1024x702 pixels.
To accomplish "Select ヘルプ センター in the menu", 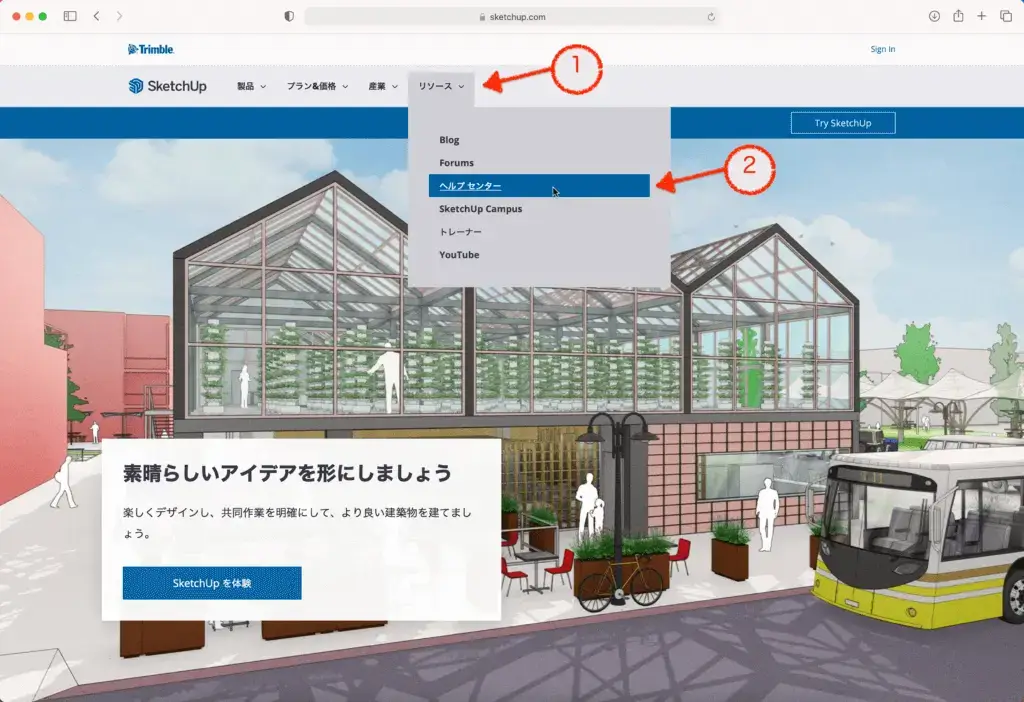I will point(539,186).
